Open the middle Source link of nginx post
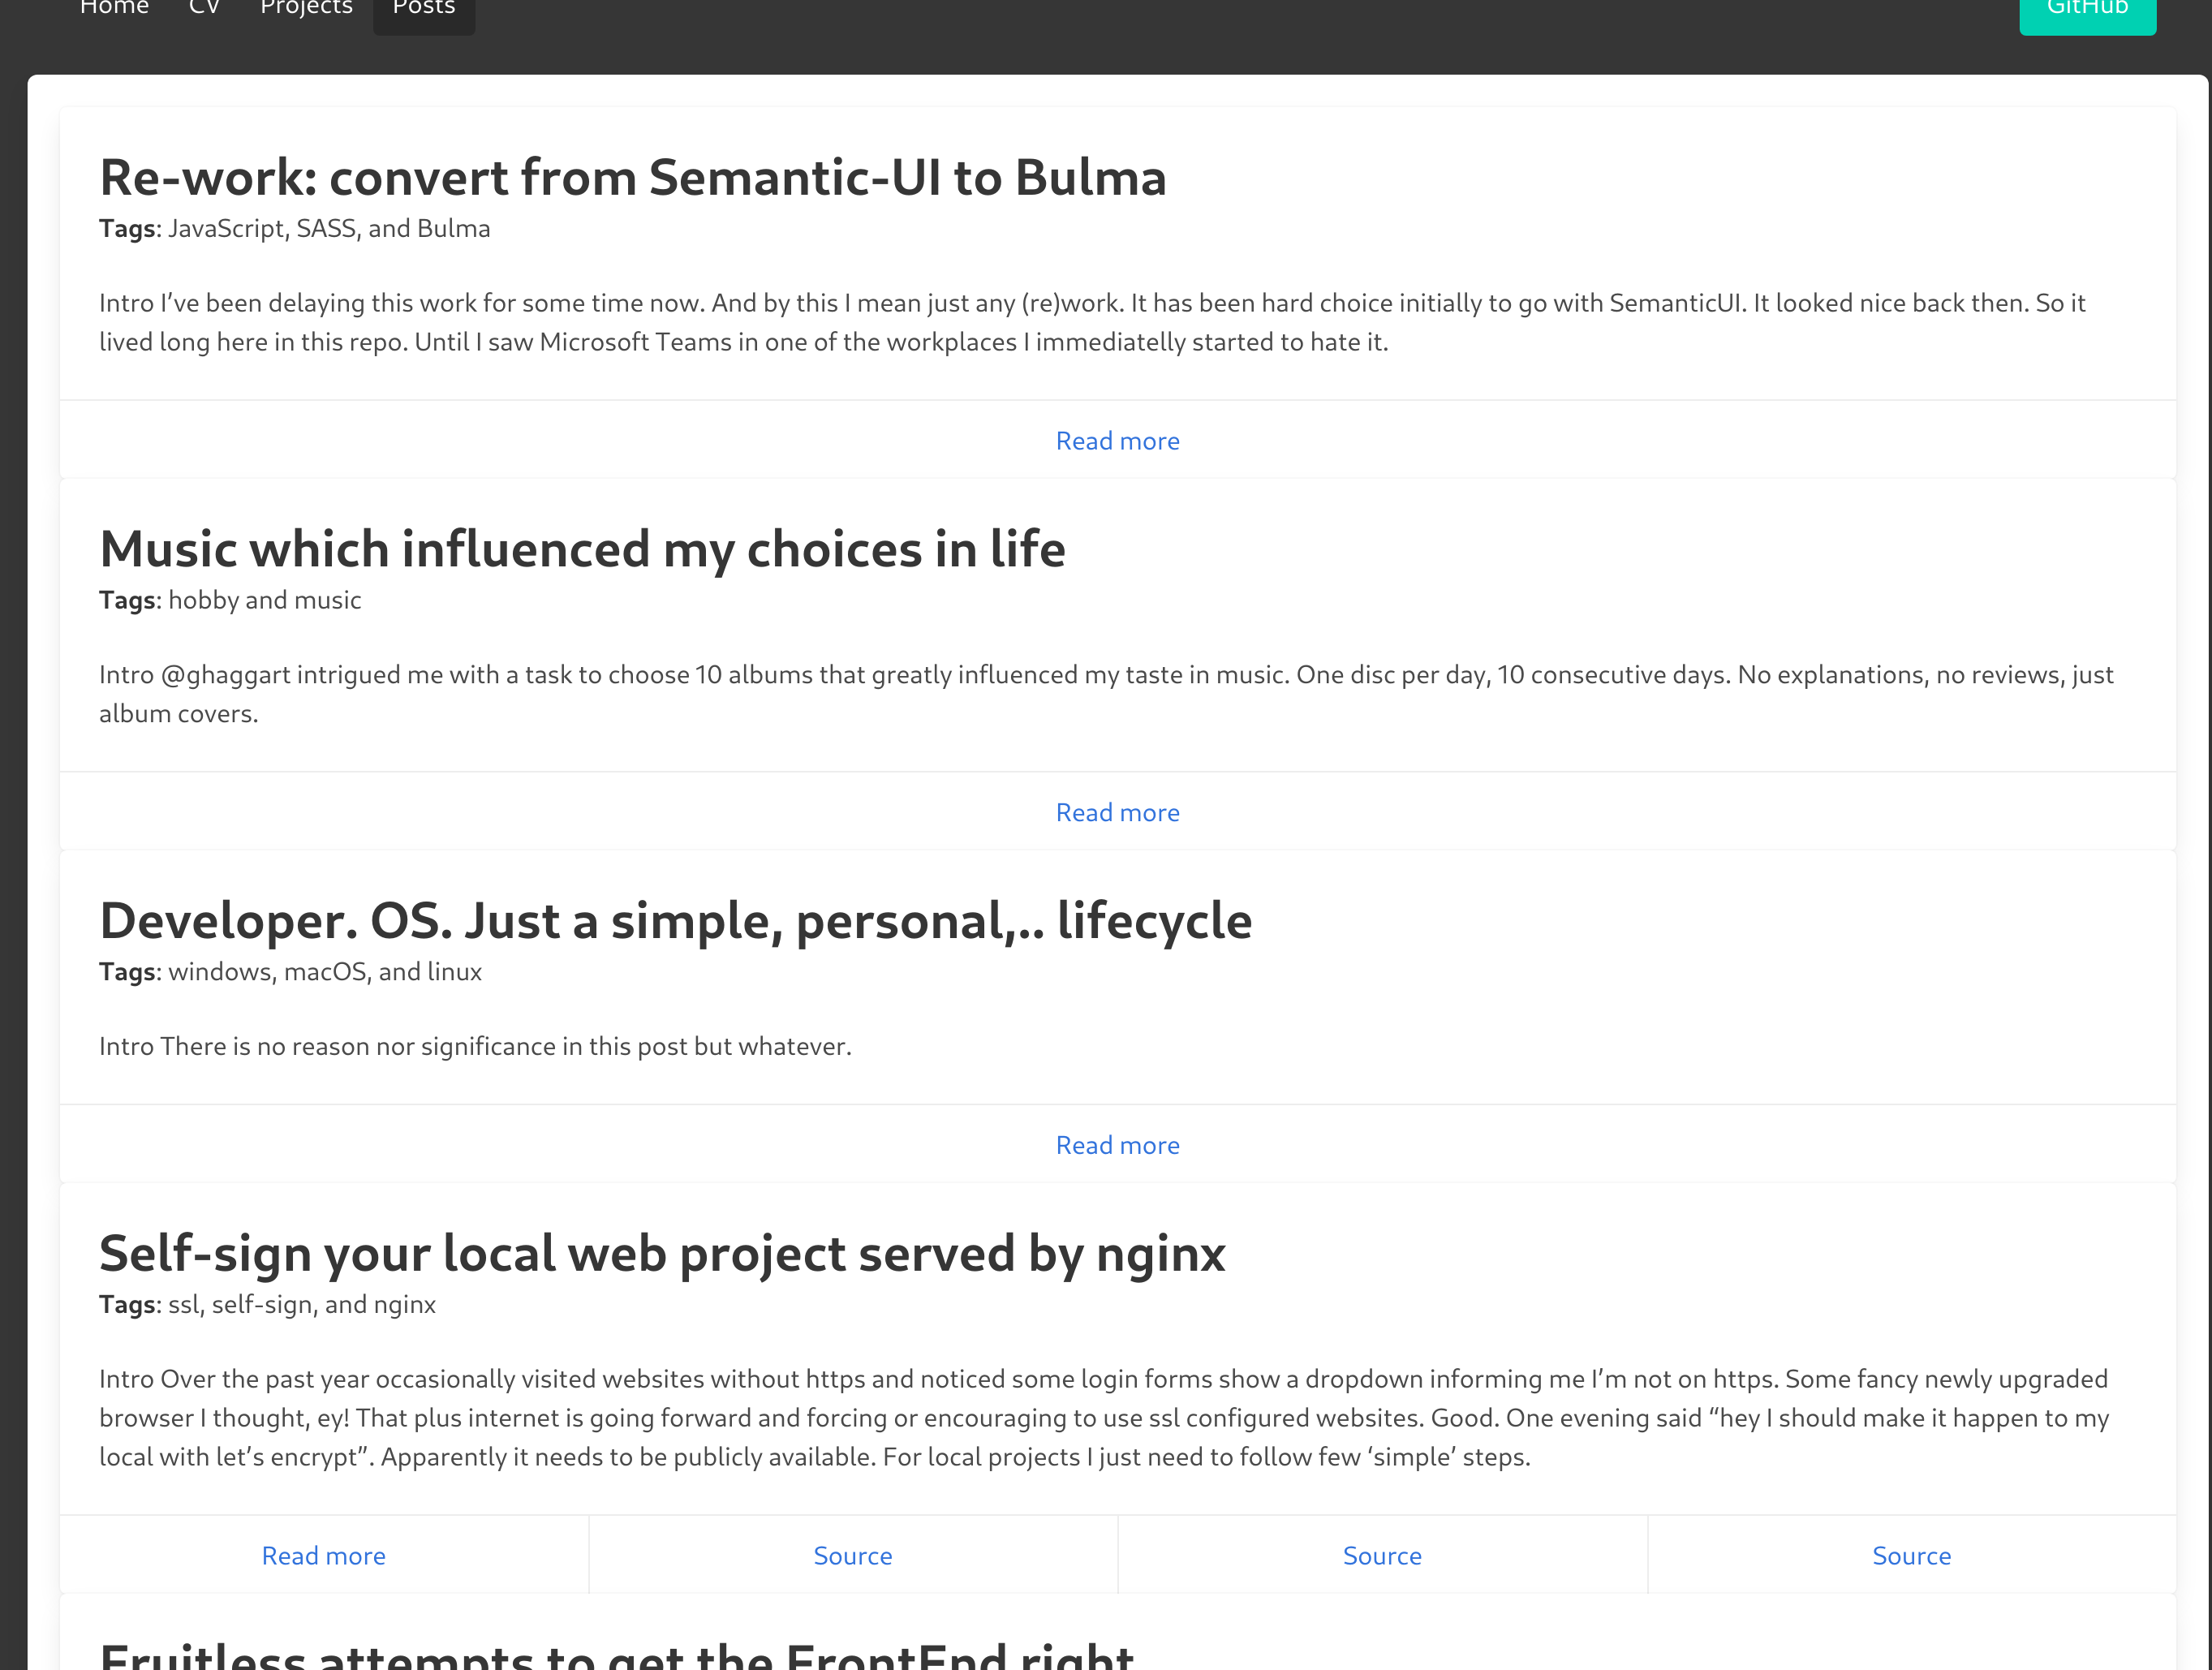 pos(1382,1556)
